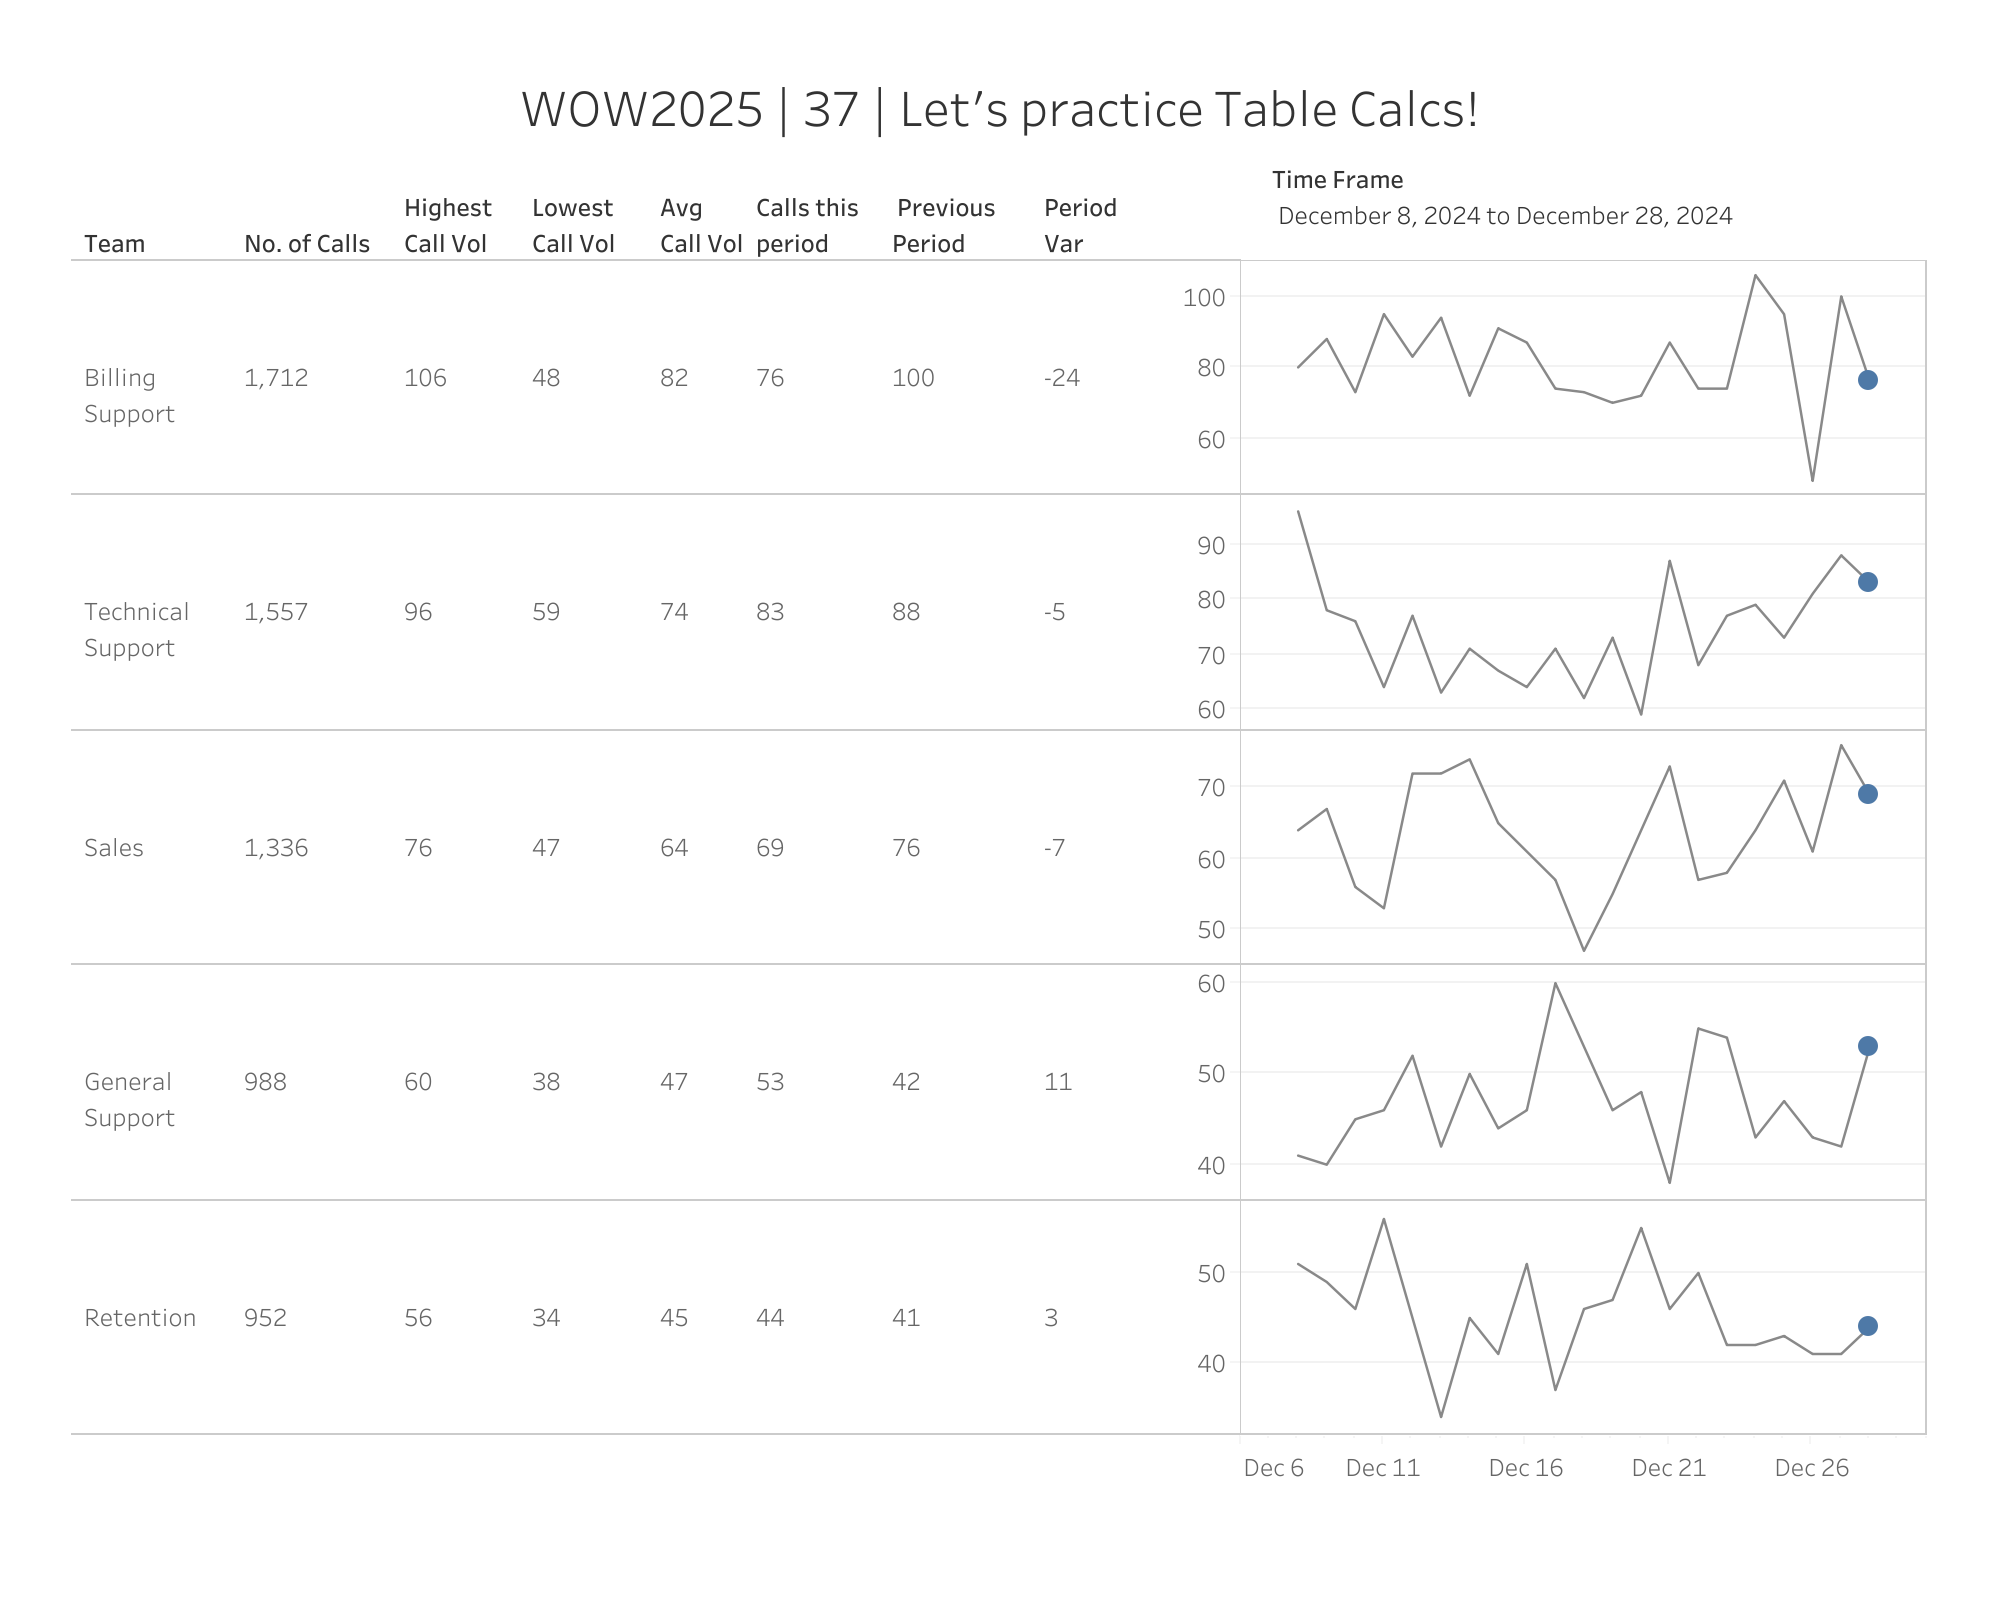Select the Highest Call Vol header
The image size is (1998, 1598).
coord(447,226)
